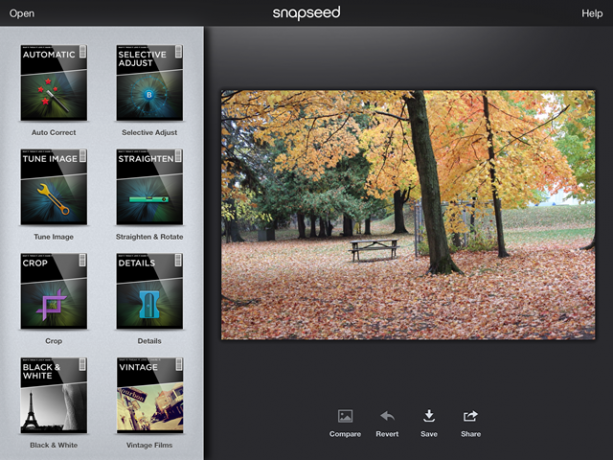The width and height of the screenshot is (613, 460).
Task: Save the photo using Save icon
Action: [x=429, y=416]
